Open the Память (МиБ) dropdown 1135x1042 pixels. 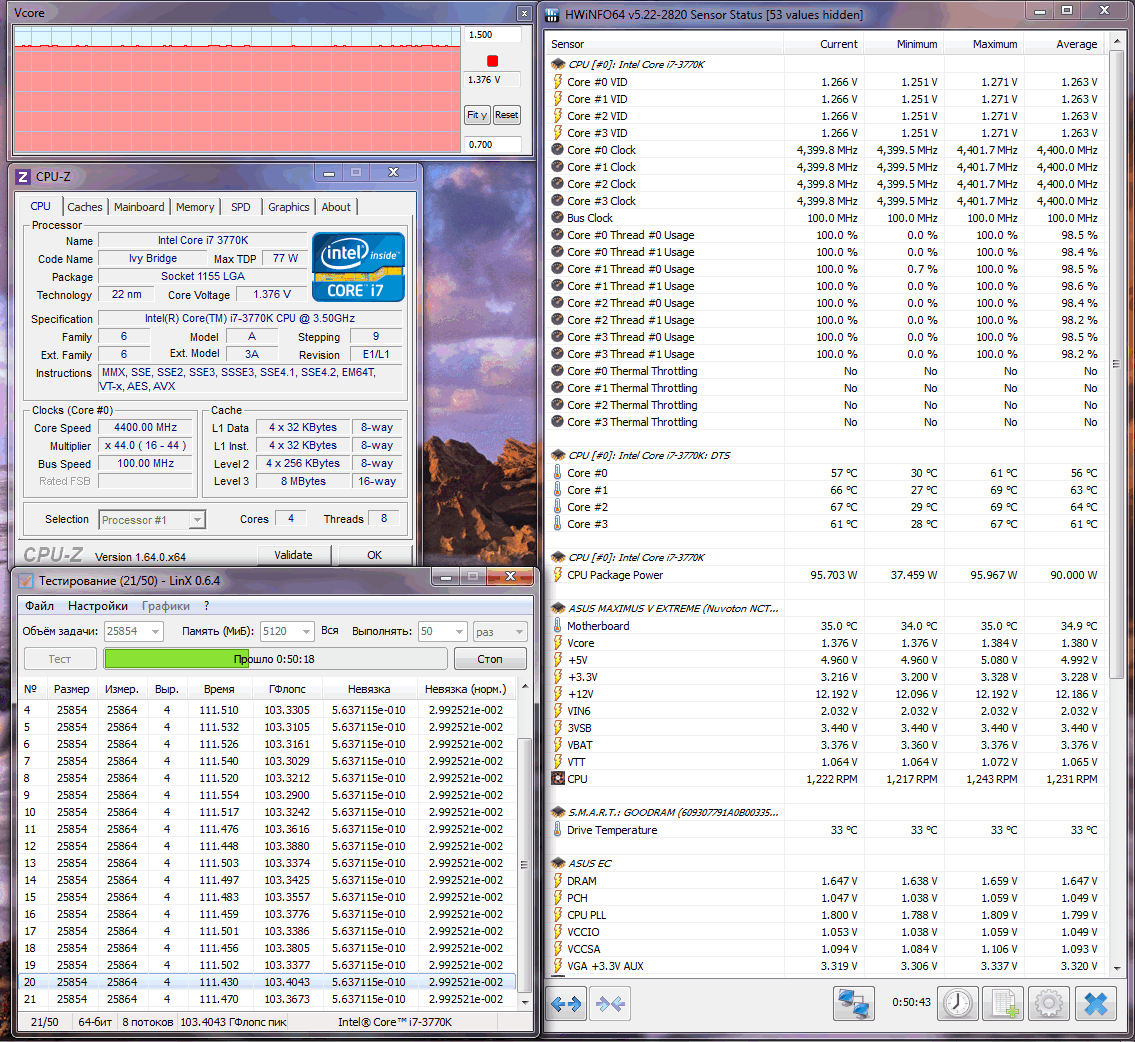click(x=287, y=632)
